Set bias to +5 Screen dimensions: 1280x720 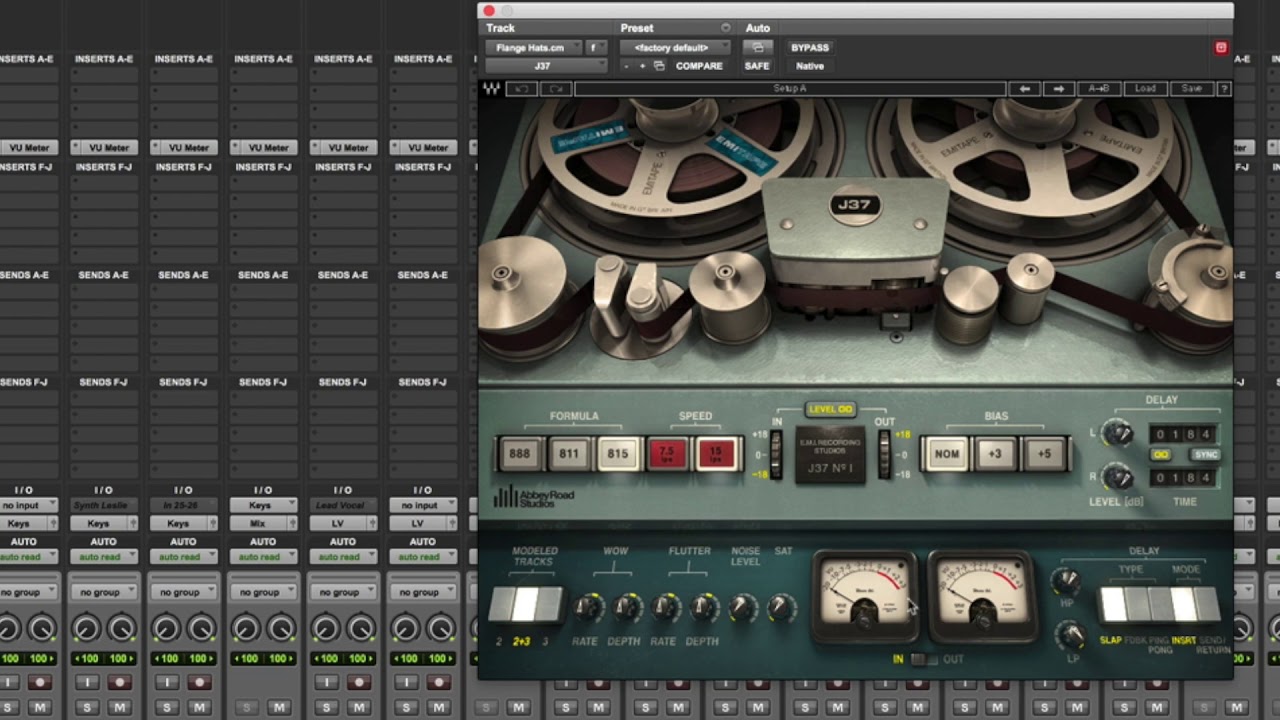pos(1044,454)
